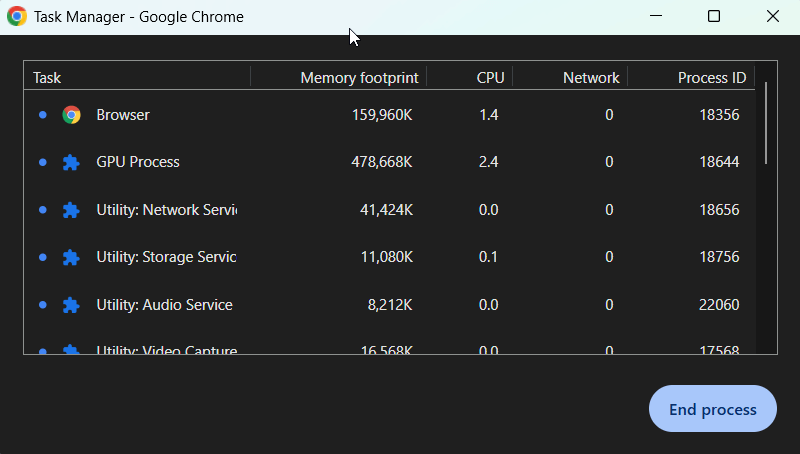
Task: Click process ID 18644
Action: tap(719, 162)
